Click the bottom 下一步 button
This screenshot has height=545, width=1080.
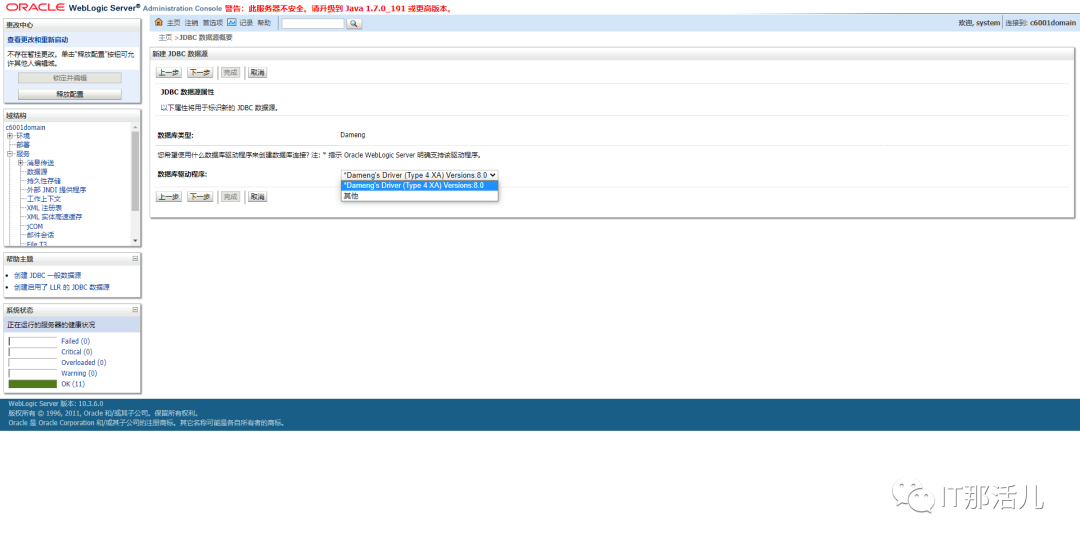(x=200, y=196)
